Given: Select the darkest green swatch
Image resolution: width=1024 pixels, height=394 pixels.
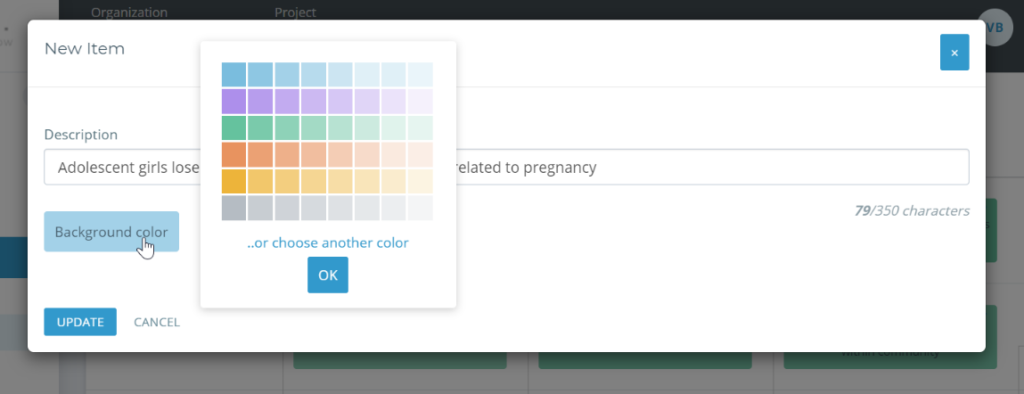Looking at the screenshot, I should (x=234, y=128).
